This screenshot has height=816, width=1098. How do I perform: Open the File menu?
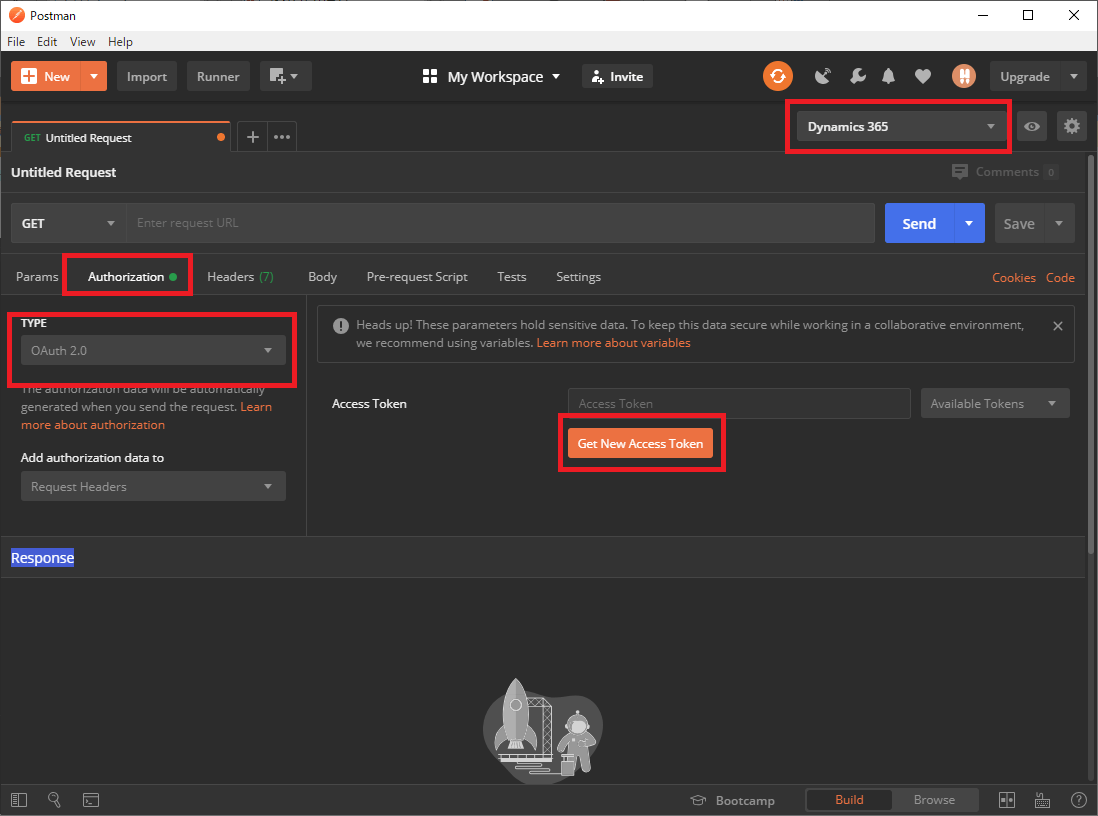click(16, 42)
